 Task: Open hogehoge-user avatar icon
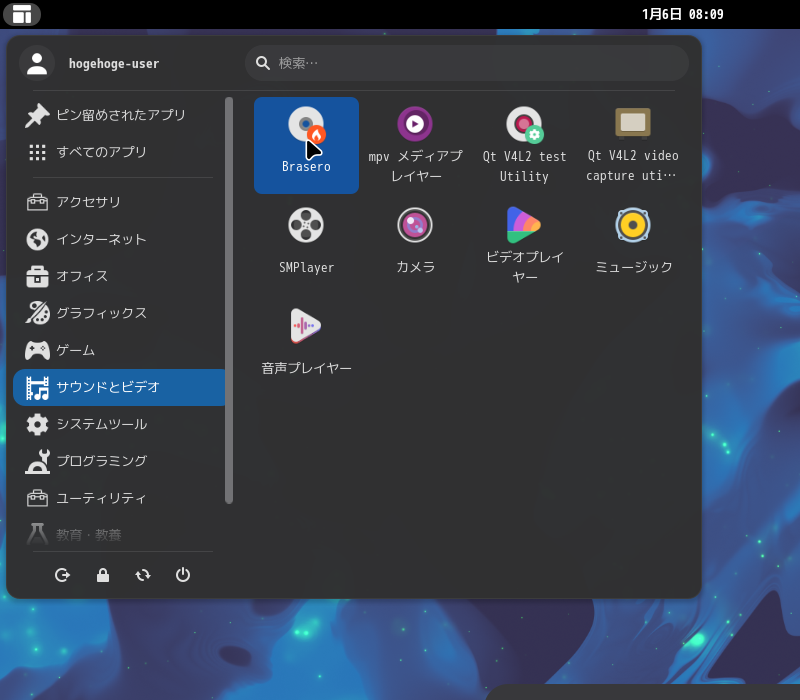[37, 63]
